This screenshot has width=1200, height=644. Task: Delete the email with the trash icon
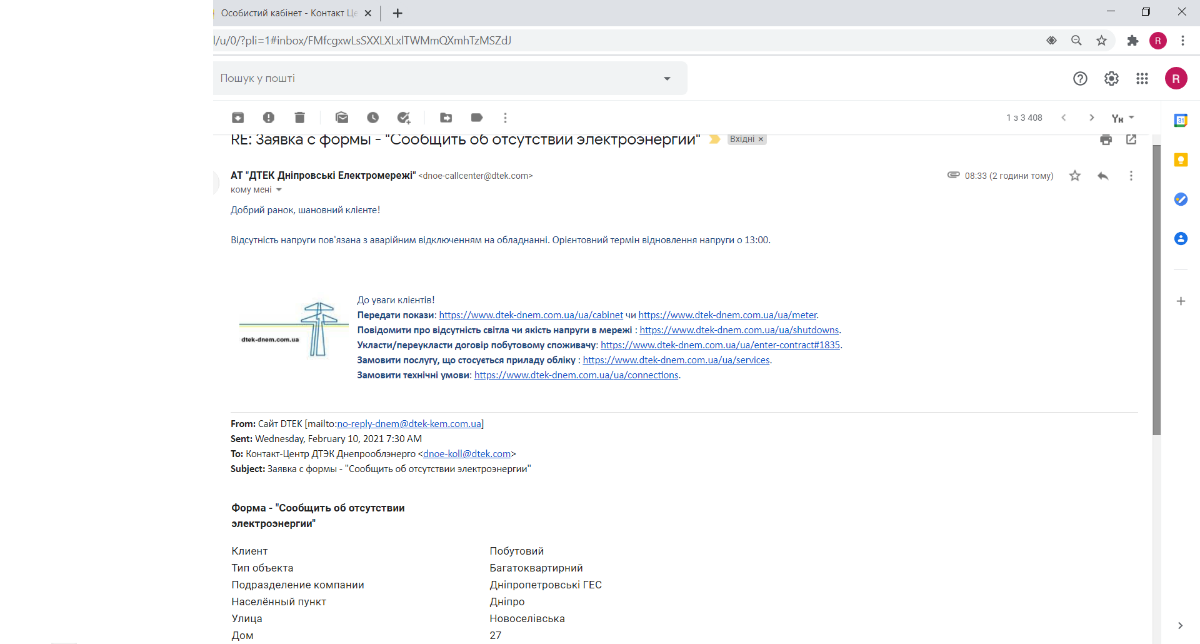(300, 118)
